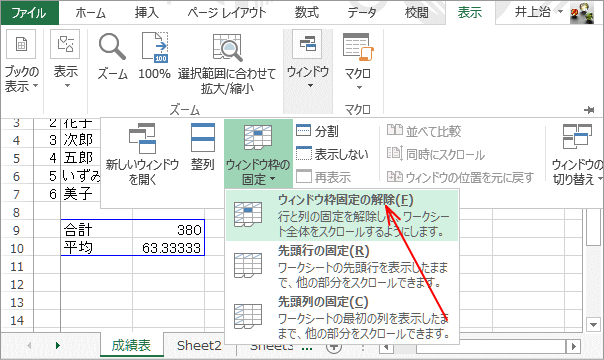Select the cell containing 次郎

(x=81, y=139)
